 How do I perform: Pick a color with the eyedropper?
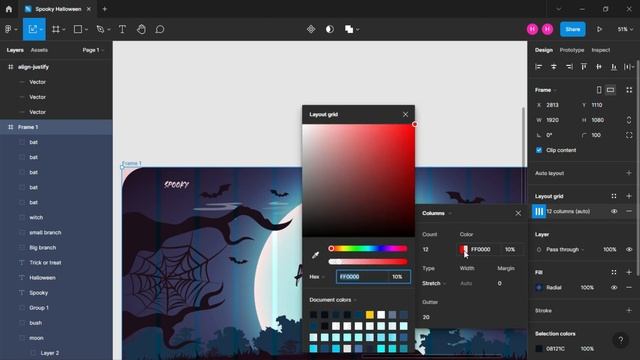[x=315, y=255]
